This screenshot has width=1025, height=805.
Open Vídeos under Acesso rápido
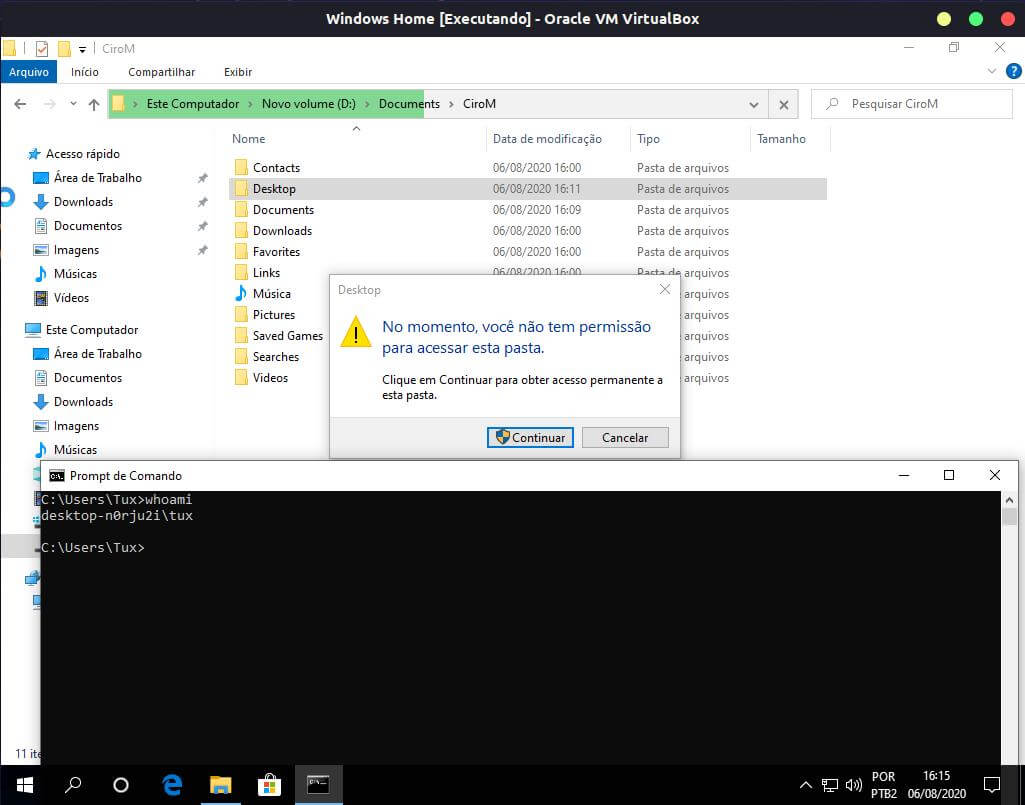tap(71, 298)
